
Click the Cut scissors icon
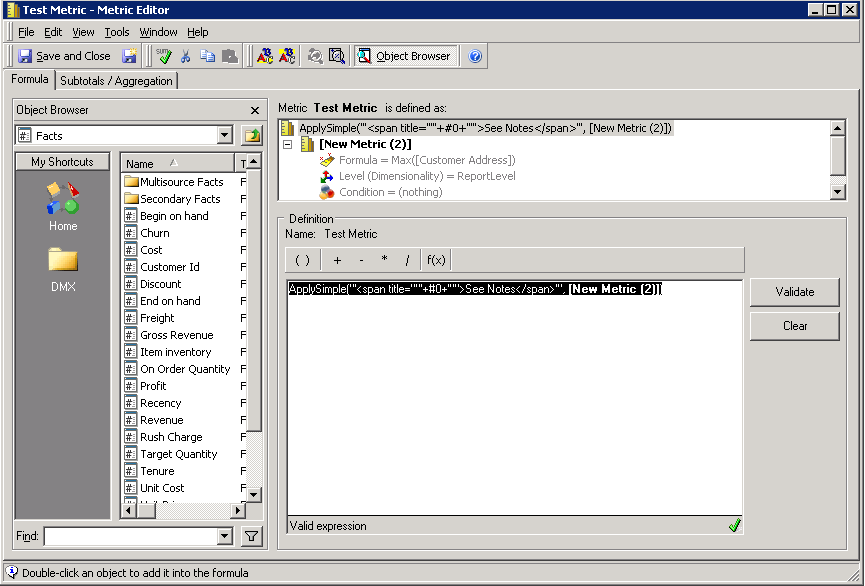tap(186, 56)
